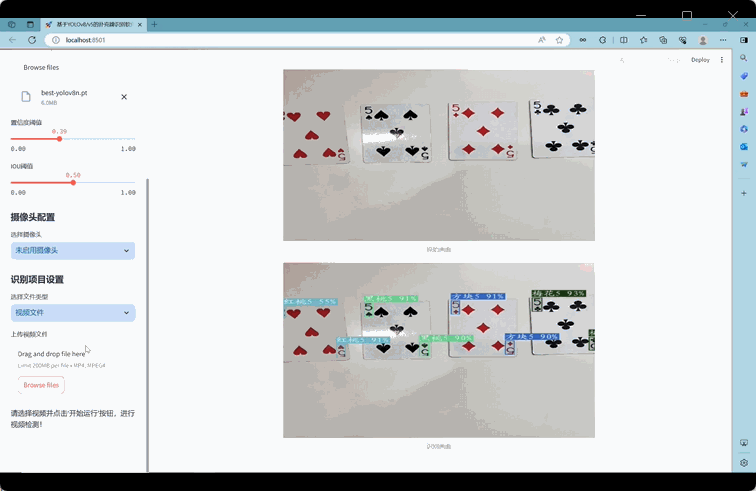Open the favorites list
The height and width of the screenshot is (491, 756).
[644, 40]
